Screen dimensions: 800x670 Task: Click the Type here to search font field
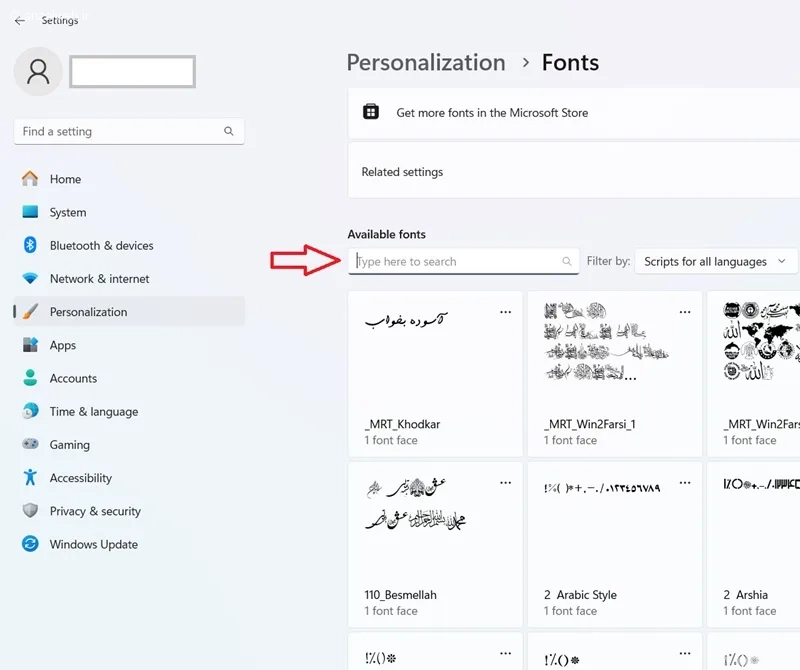tap(463, 261)
